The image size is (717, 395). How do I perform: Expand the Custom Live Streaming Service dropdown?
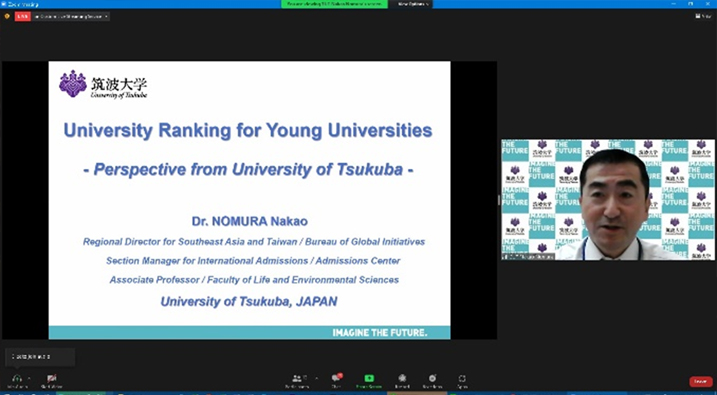coord(71,16)
